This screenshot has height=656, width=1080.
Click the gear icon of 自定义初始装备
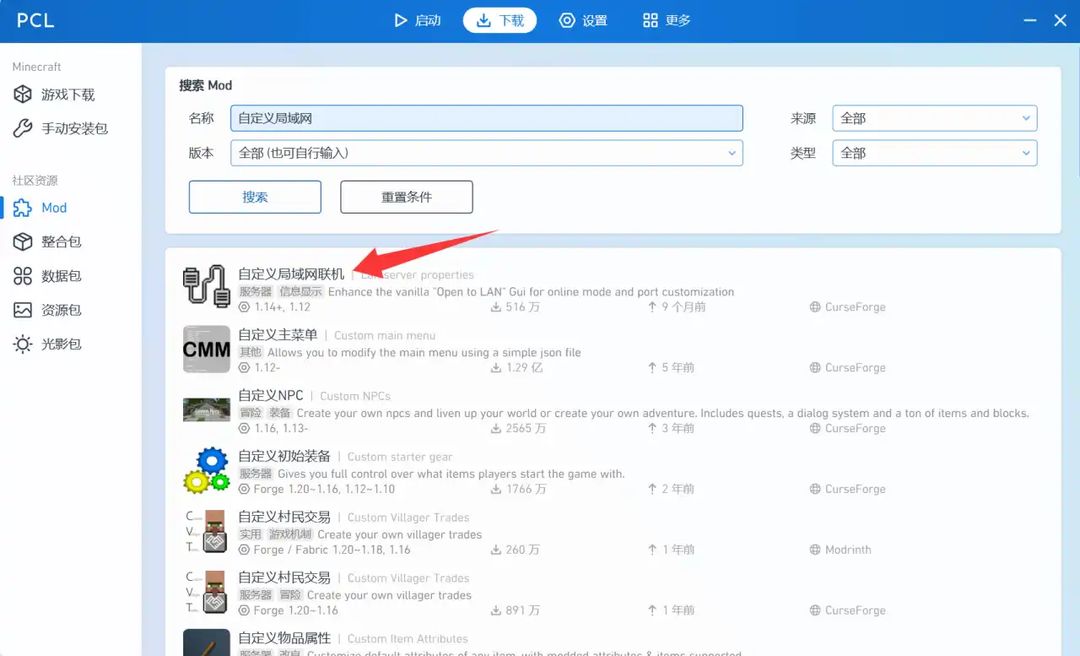(206, 471)
